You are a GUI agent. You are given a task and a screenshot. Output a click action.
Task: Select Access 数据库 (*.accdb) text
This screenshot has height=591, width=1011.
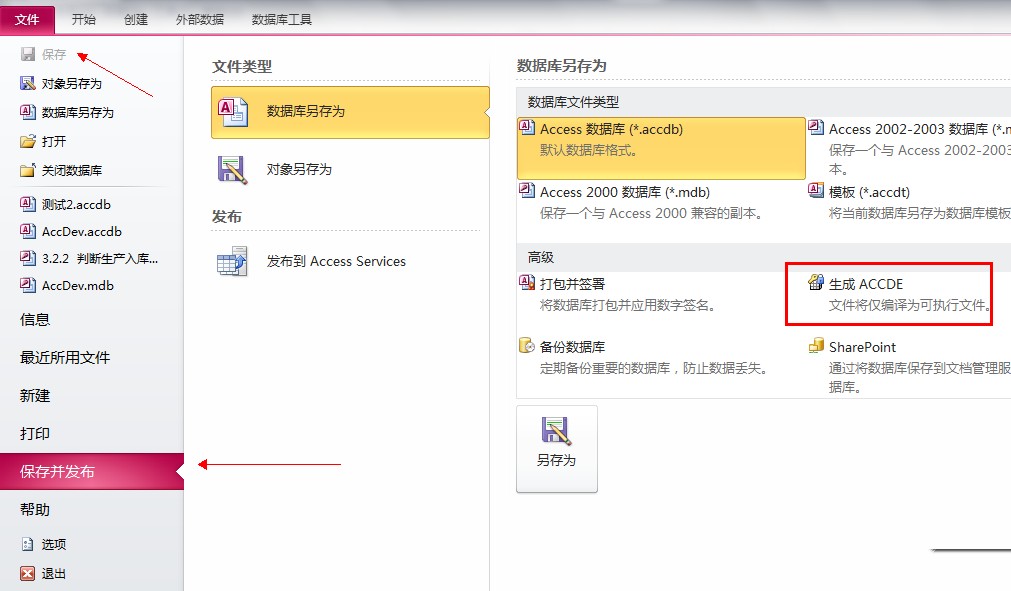pyautogui.click(x=611, y=130)
